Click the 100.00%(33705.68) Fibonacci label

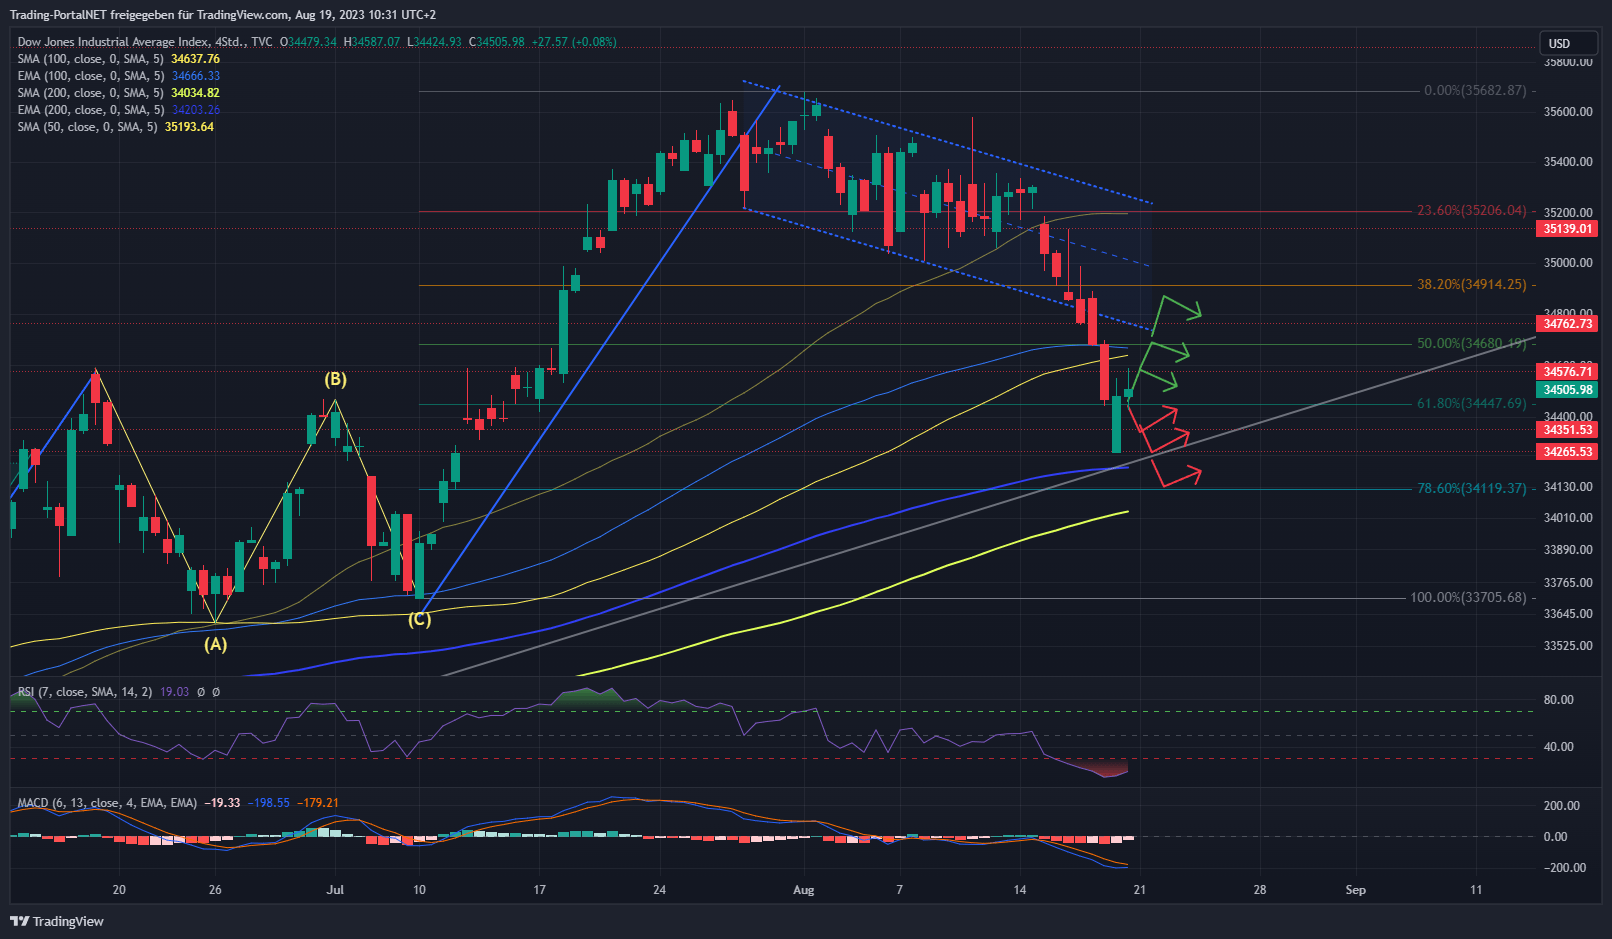coord(1468,598)
